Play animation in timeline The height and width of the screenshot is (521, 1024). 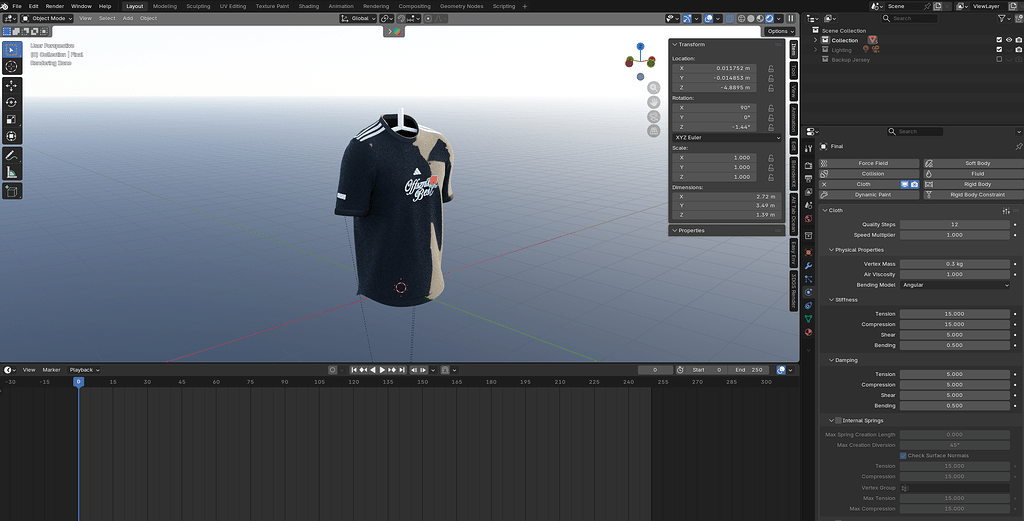coord(383,370)
